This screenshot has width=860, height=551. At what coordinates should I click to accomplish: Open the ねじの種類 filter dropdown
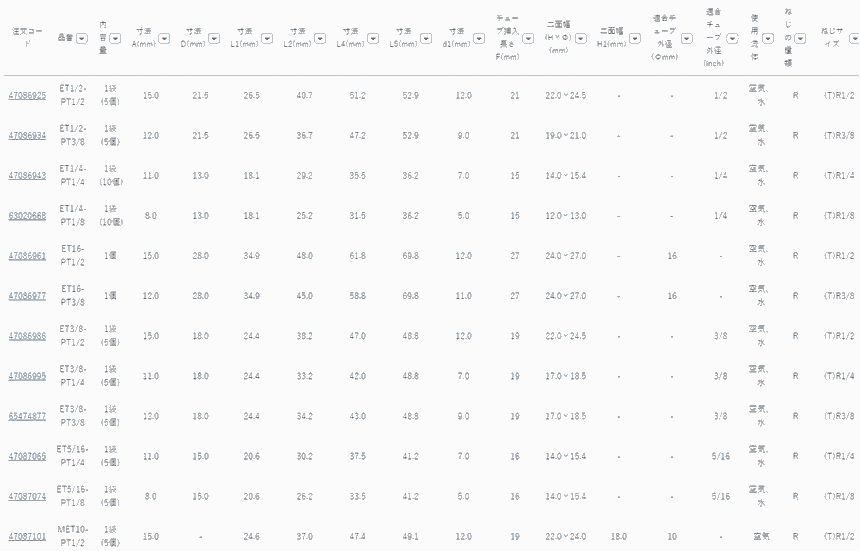(800, 38)
